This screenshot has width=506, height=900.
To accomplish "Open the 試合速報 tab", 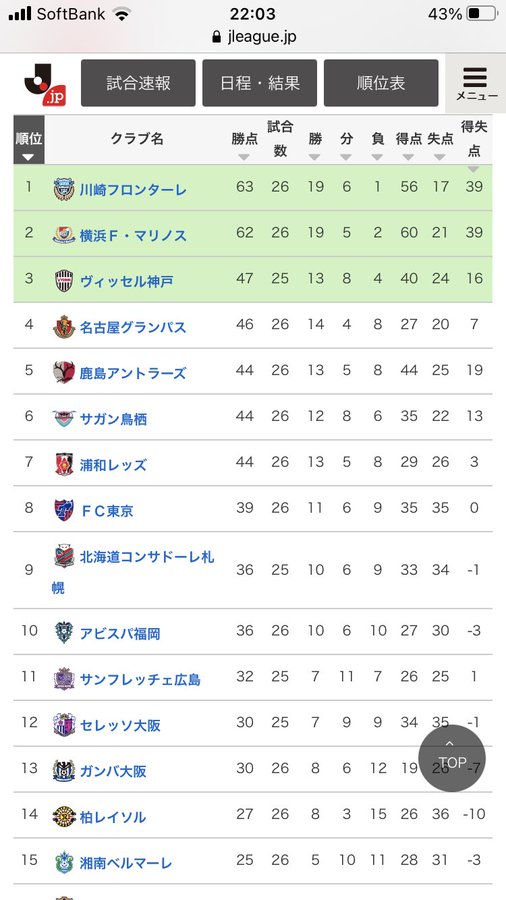I will pos(138,83).
